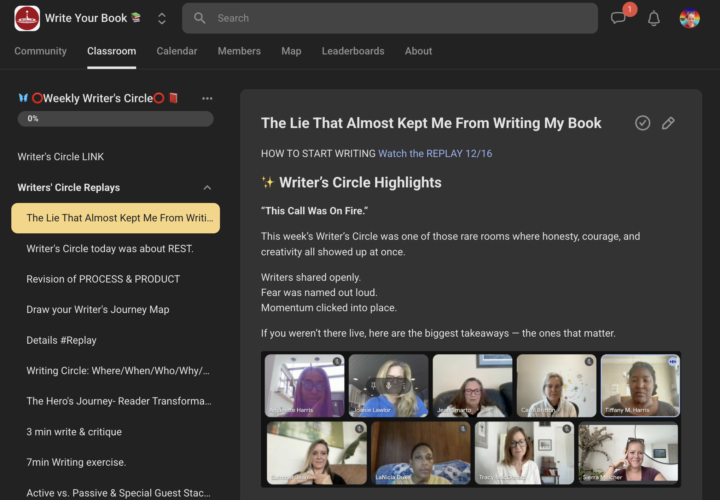Open 'Active vs. Passive & Special Guest' lesson

(x=118, y=493)
